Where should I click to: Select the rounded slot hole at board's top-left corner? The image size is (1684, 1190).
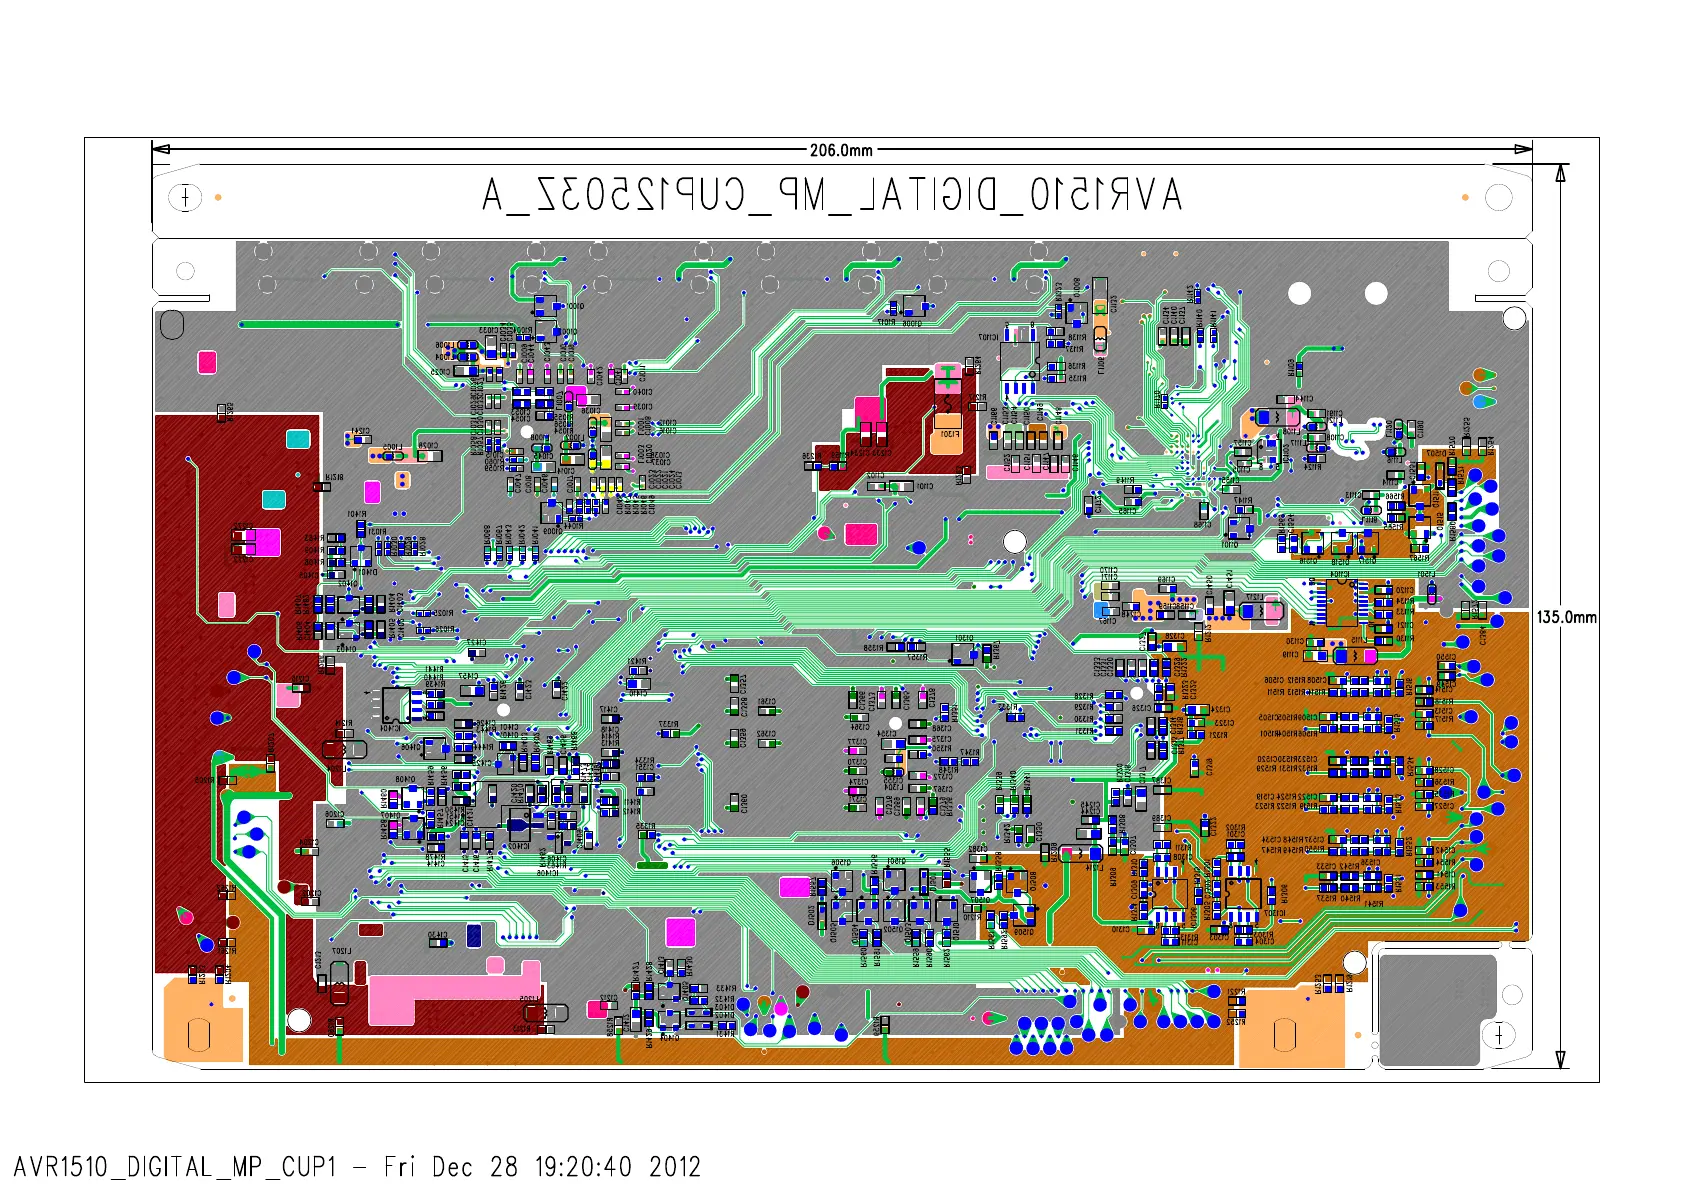coord(172,324)
